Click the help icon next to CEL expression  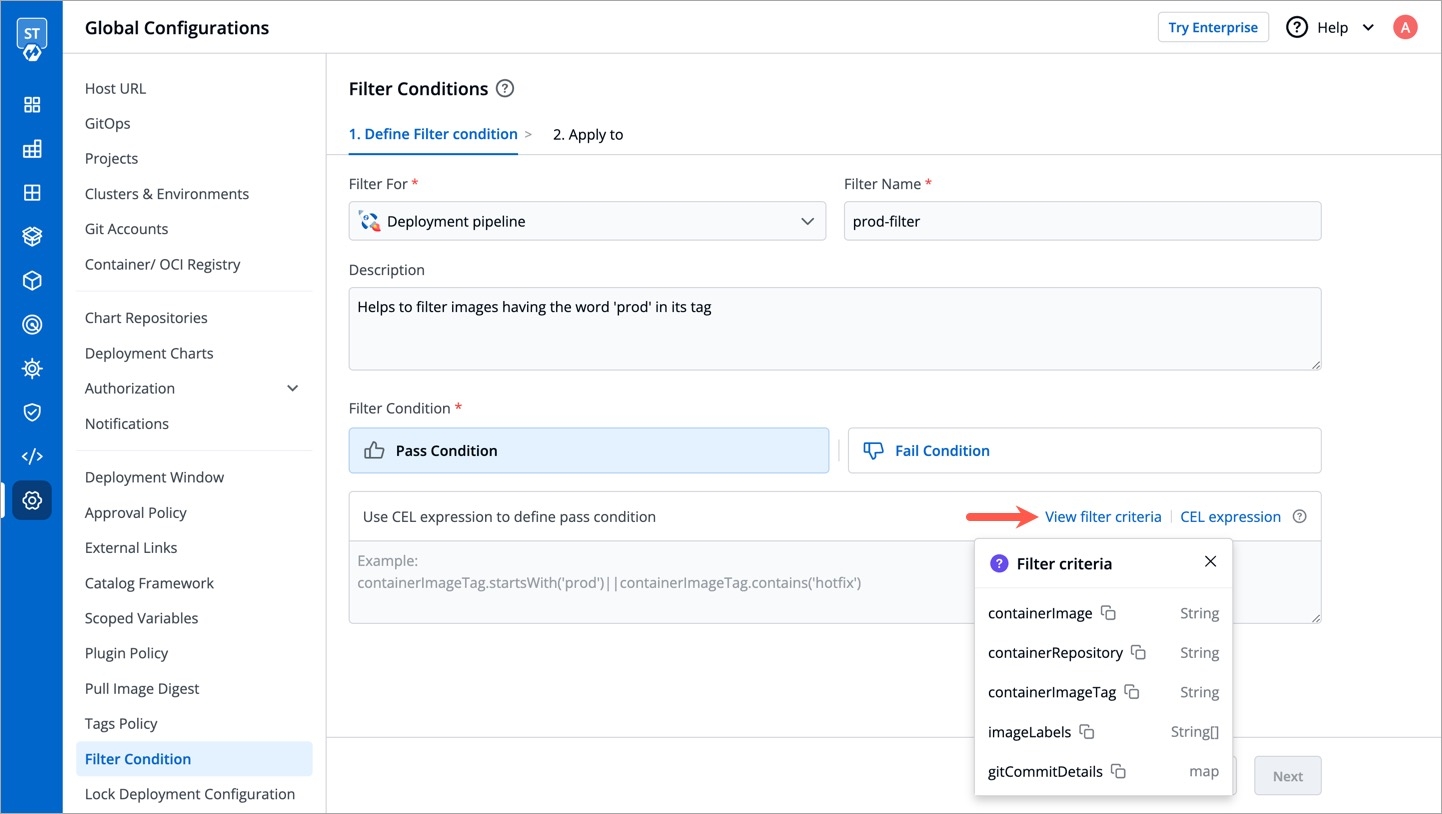click(1299, 517)
